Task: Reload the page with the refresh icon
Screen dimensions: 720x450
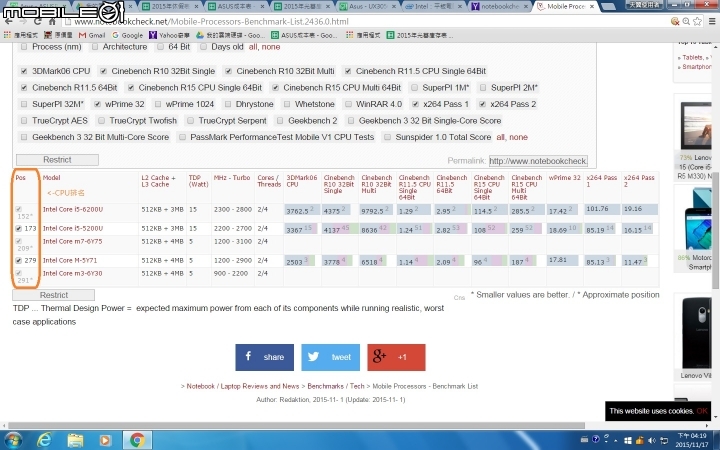Action: coord(38,22)
